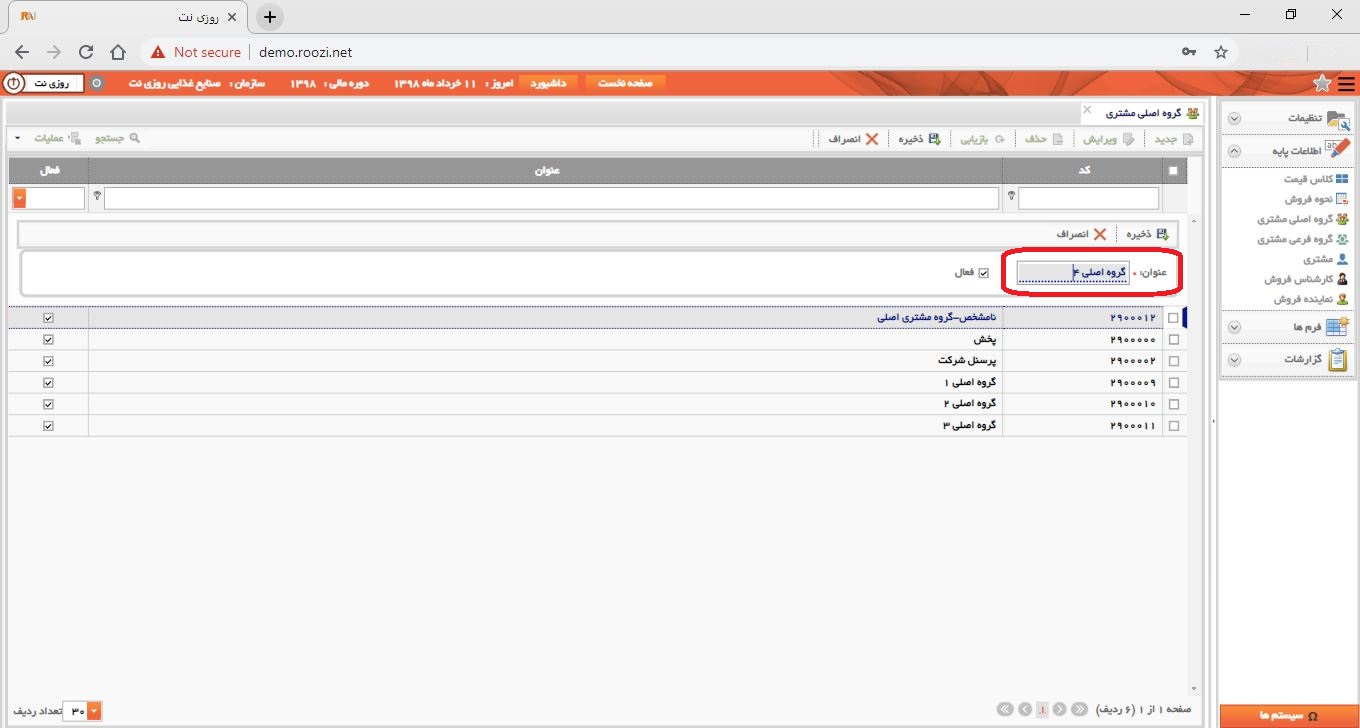
Task: Sort by the عنوان column header
Action: (546, 170)
